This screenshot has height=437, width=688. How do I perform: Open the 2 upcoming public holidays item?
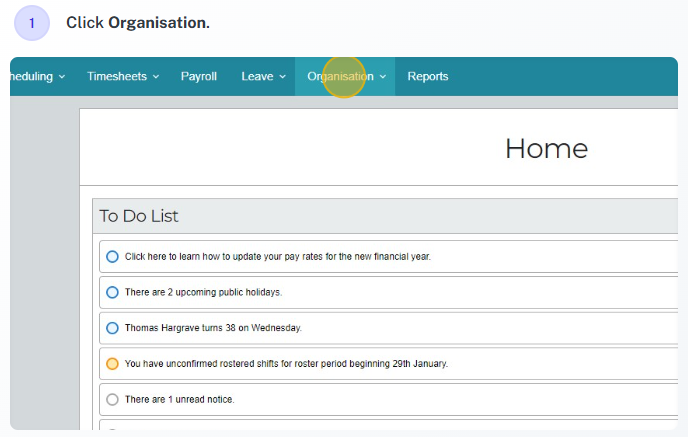[388, 292]
